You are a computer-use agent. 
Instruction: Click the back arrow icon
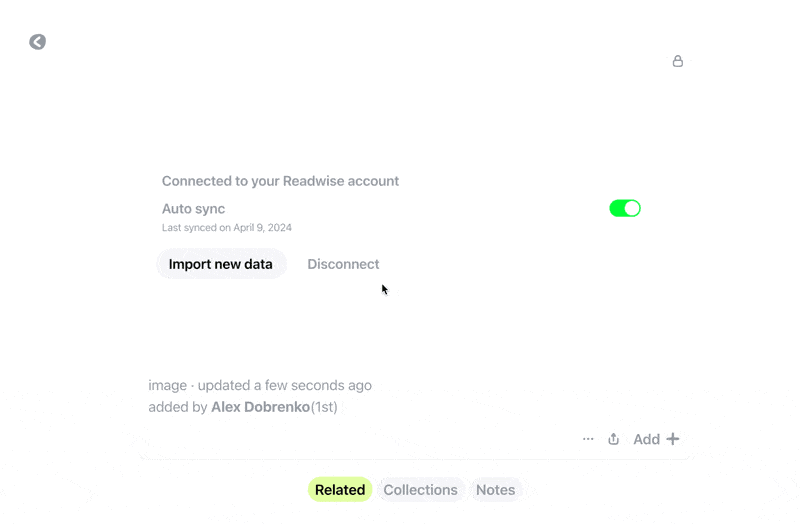[38, 42]
